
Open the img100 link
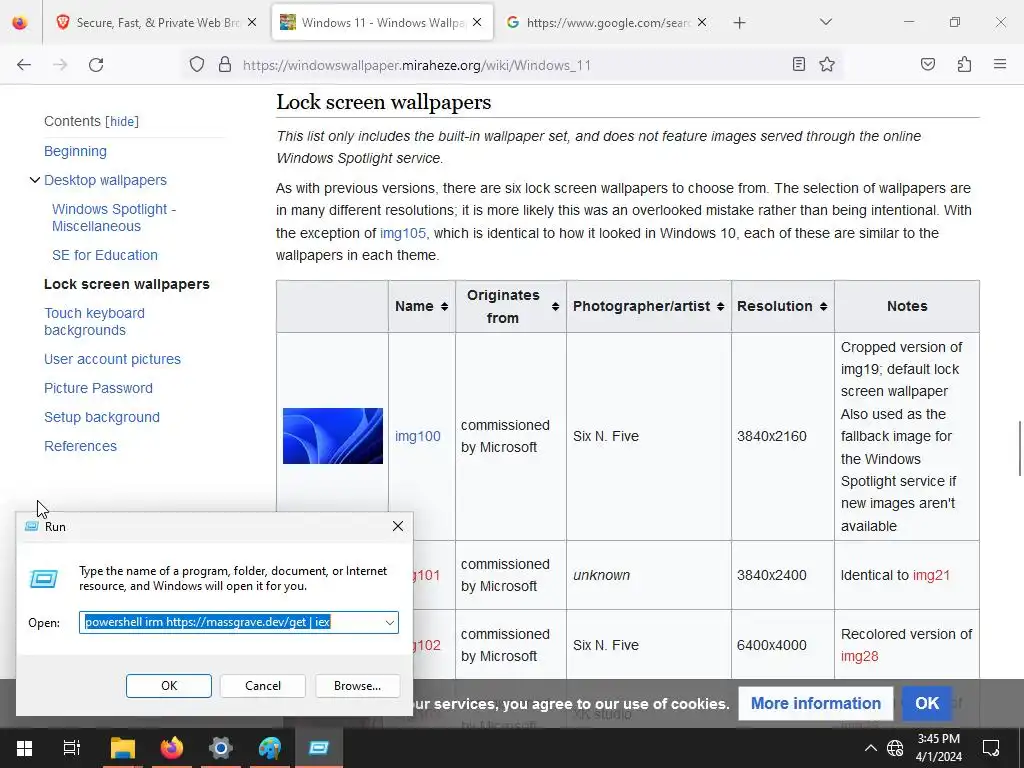pyautogui.click(x=417, y=436)
